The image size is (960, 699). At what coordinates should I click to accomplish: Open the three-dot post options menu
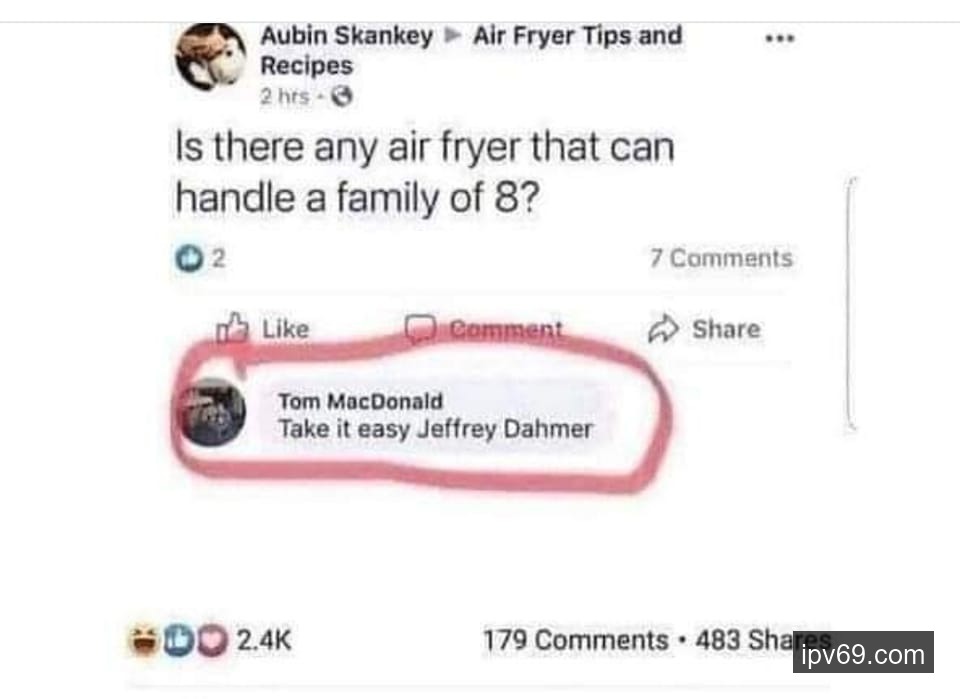pyautogui.click(x=780, y=38)
